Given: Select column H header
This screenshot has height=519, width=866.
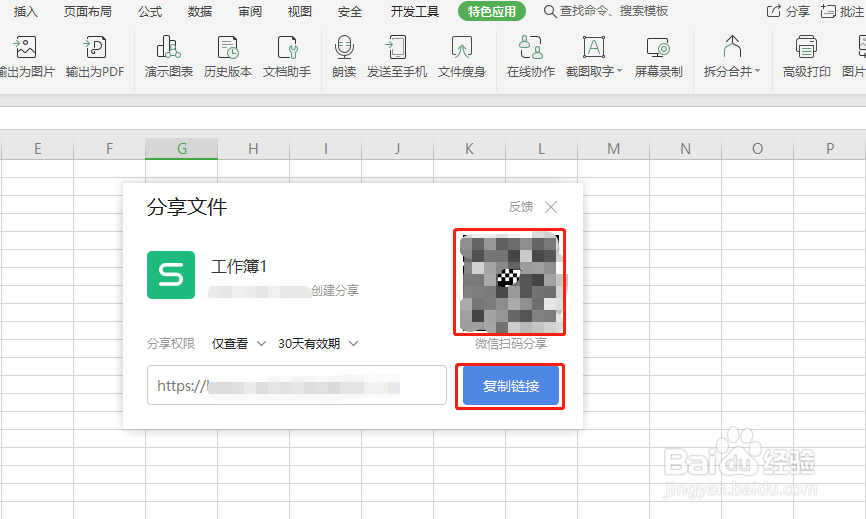Looking at the screenshot, I should coord(254,149).
